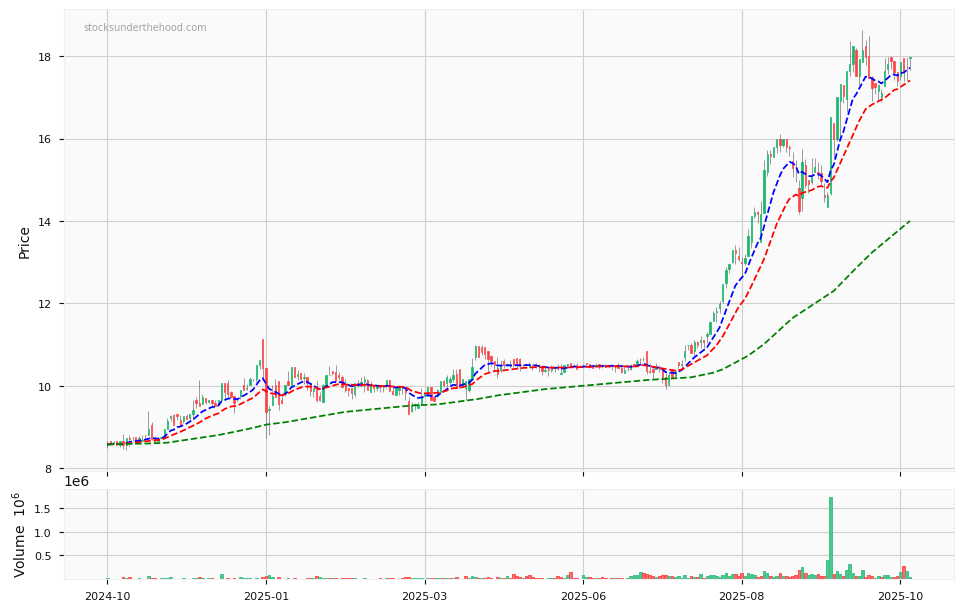963x611 pixels.
Task: Click the stocksunderthehood.com watermark text
Action: 145,28
